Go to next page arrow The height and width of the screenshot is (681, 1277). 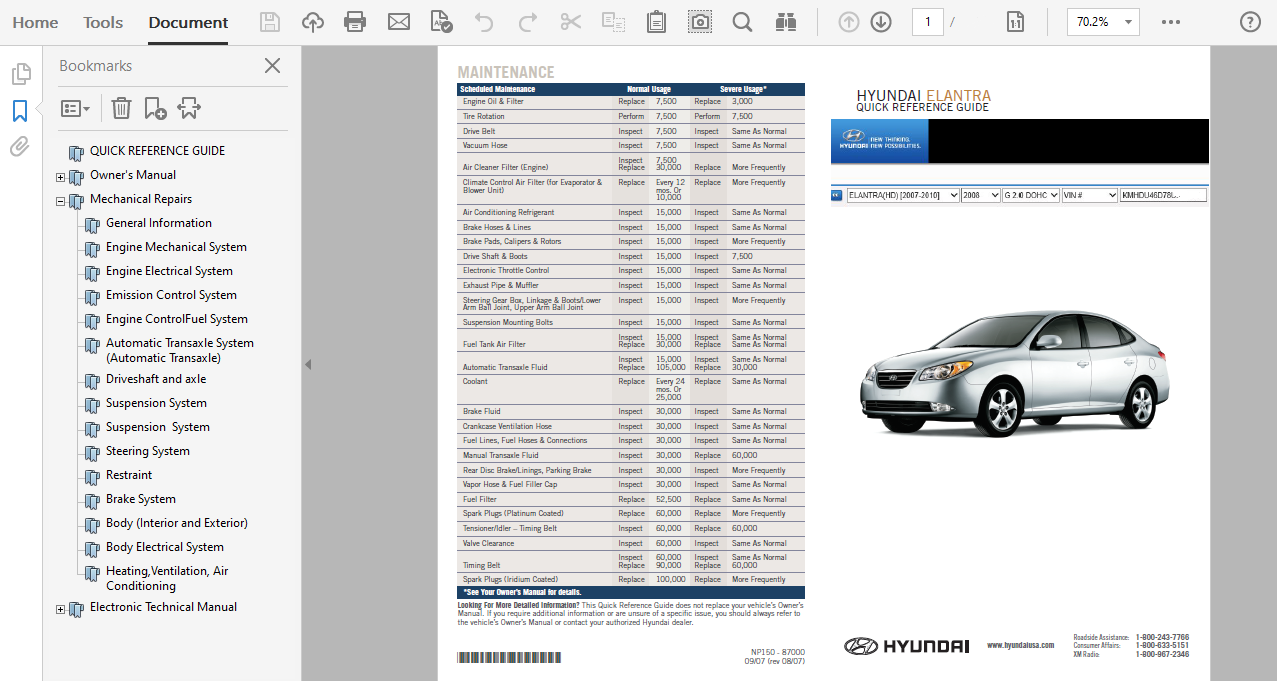[881, 22]
